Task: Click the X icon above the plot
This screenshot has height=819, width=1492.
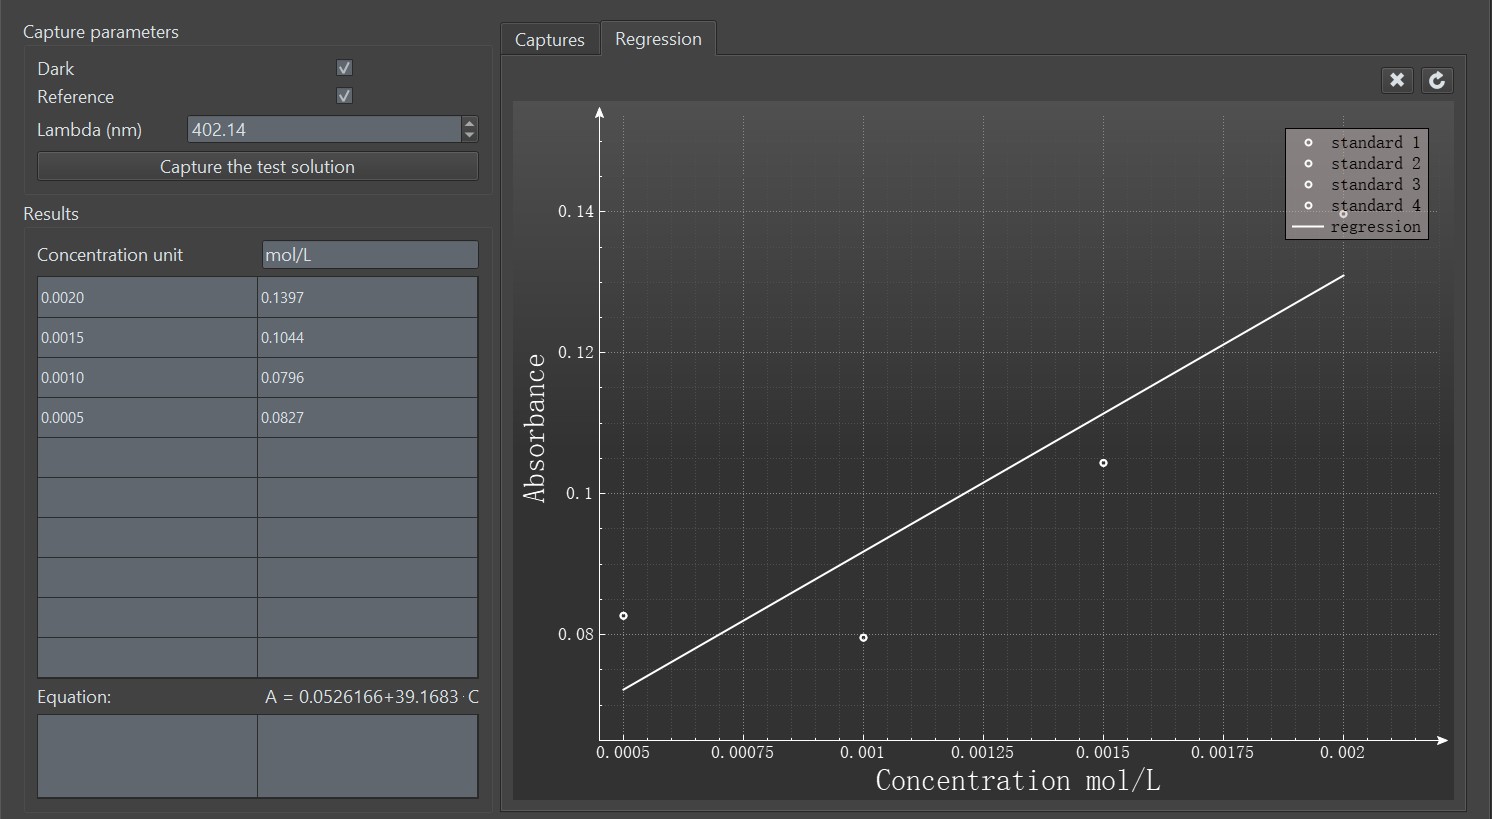Action: [1397, 80]
